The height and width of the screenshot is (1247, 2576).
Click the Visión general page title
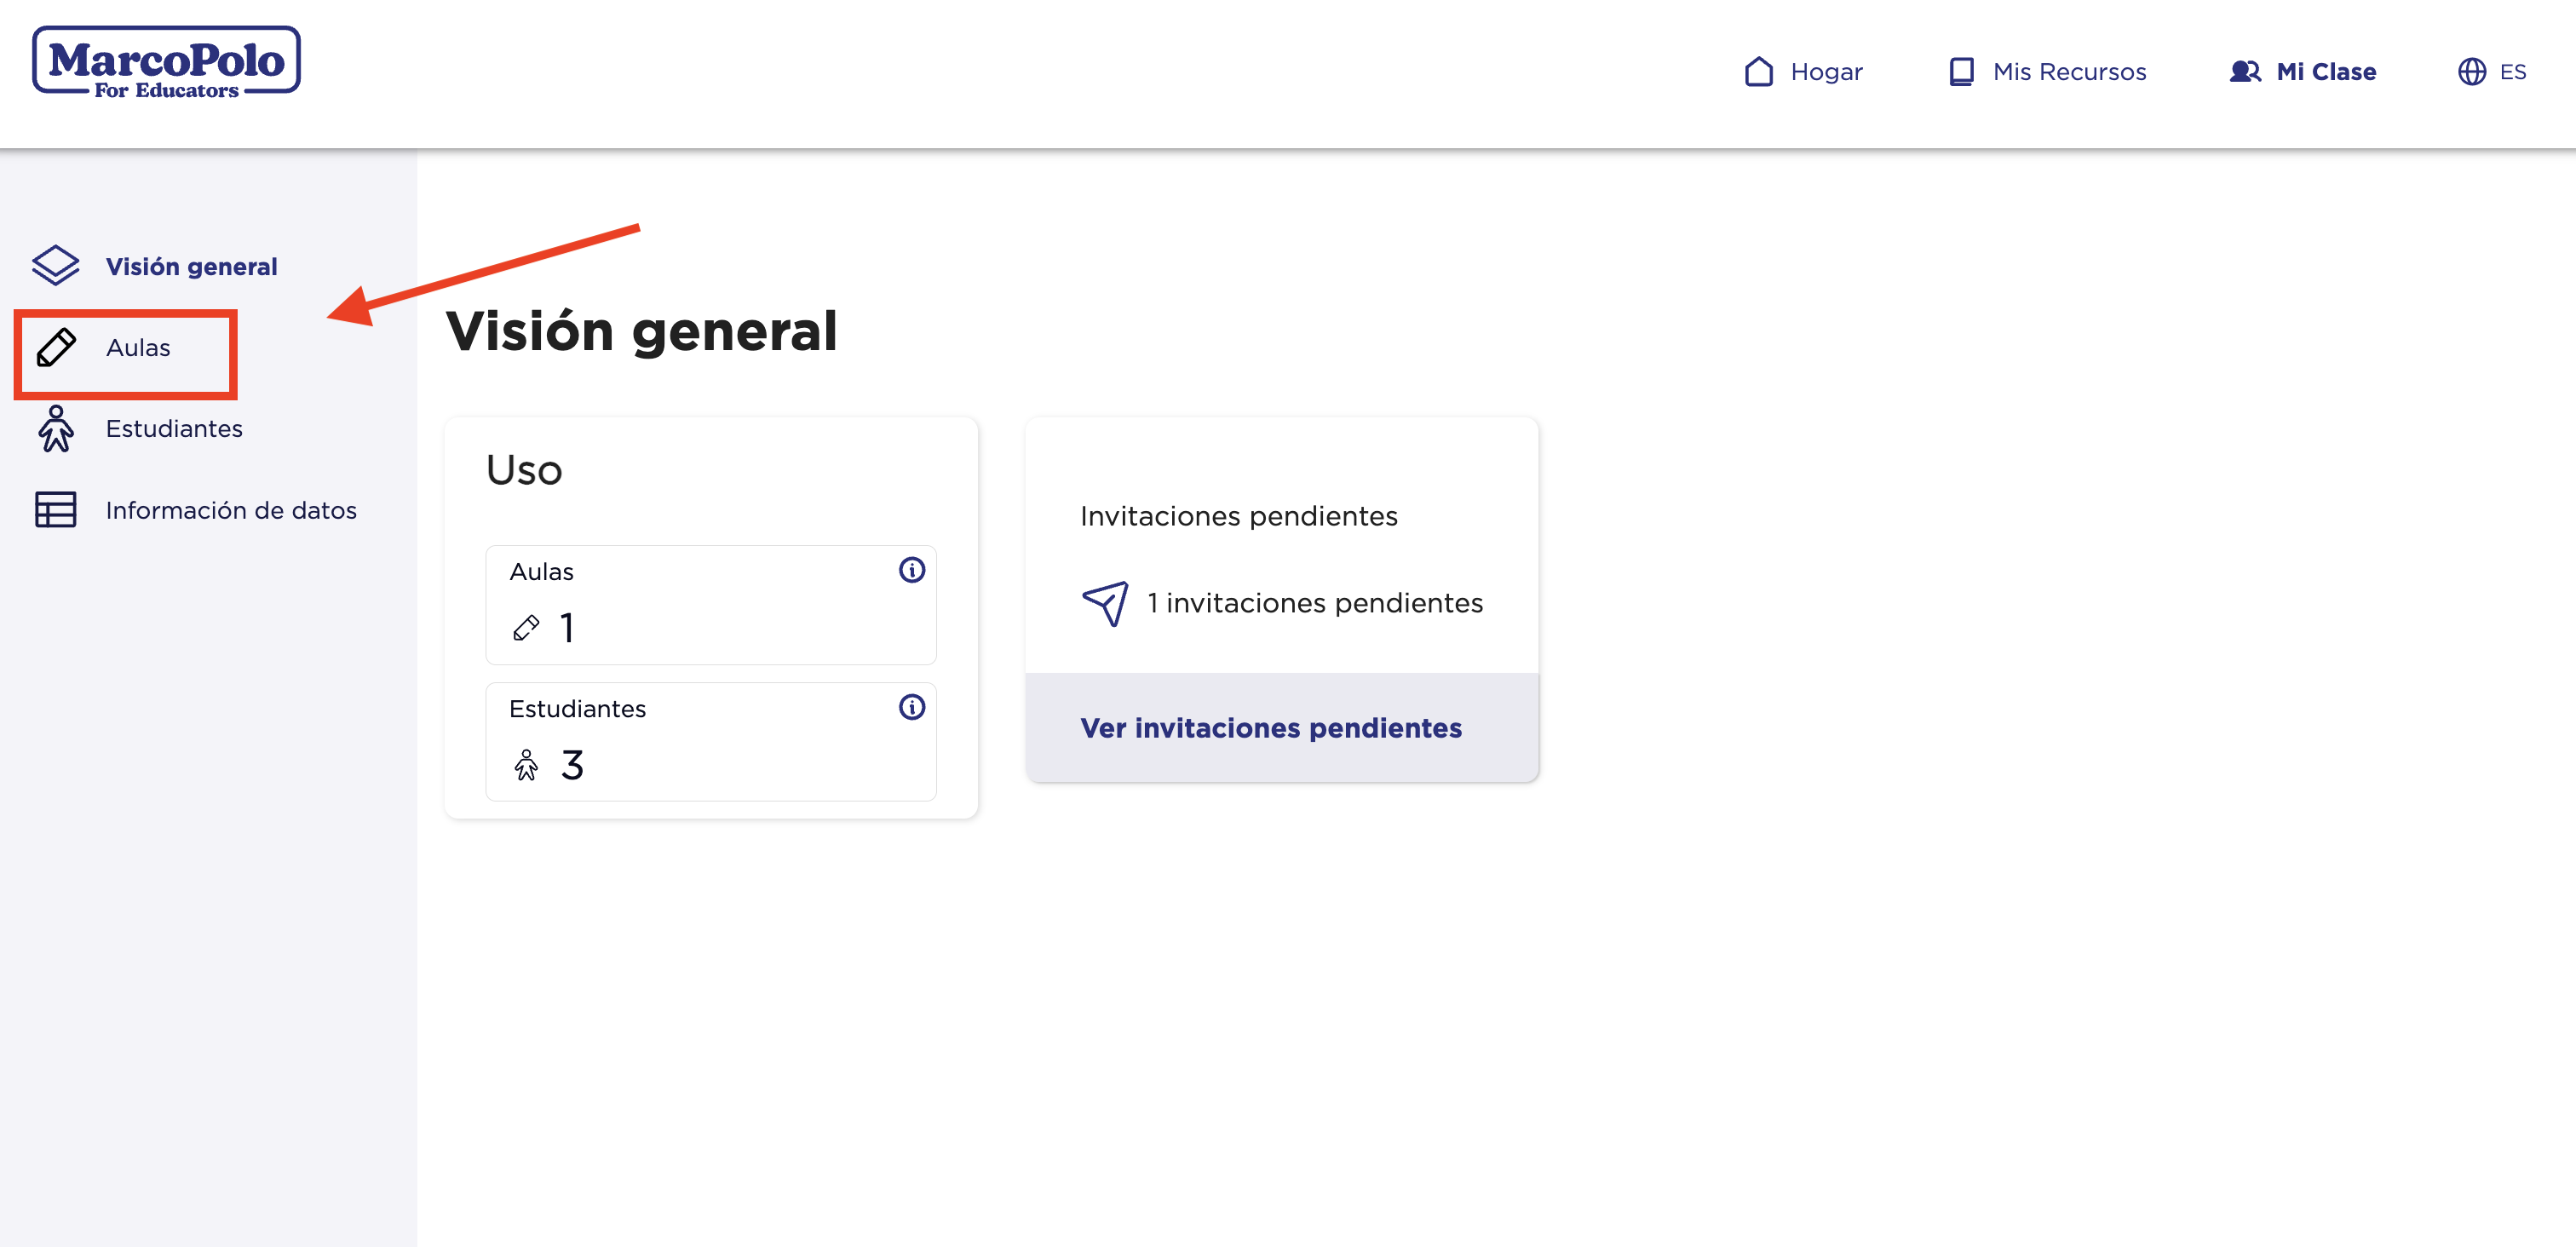(641, 331)
